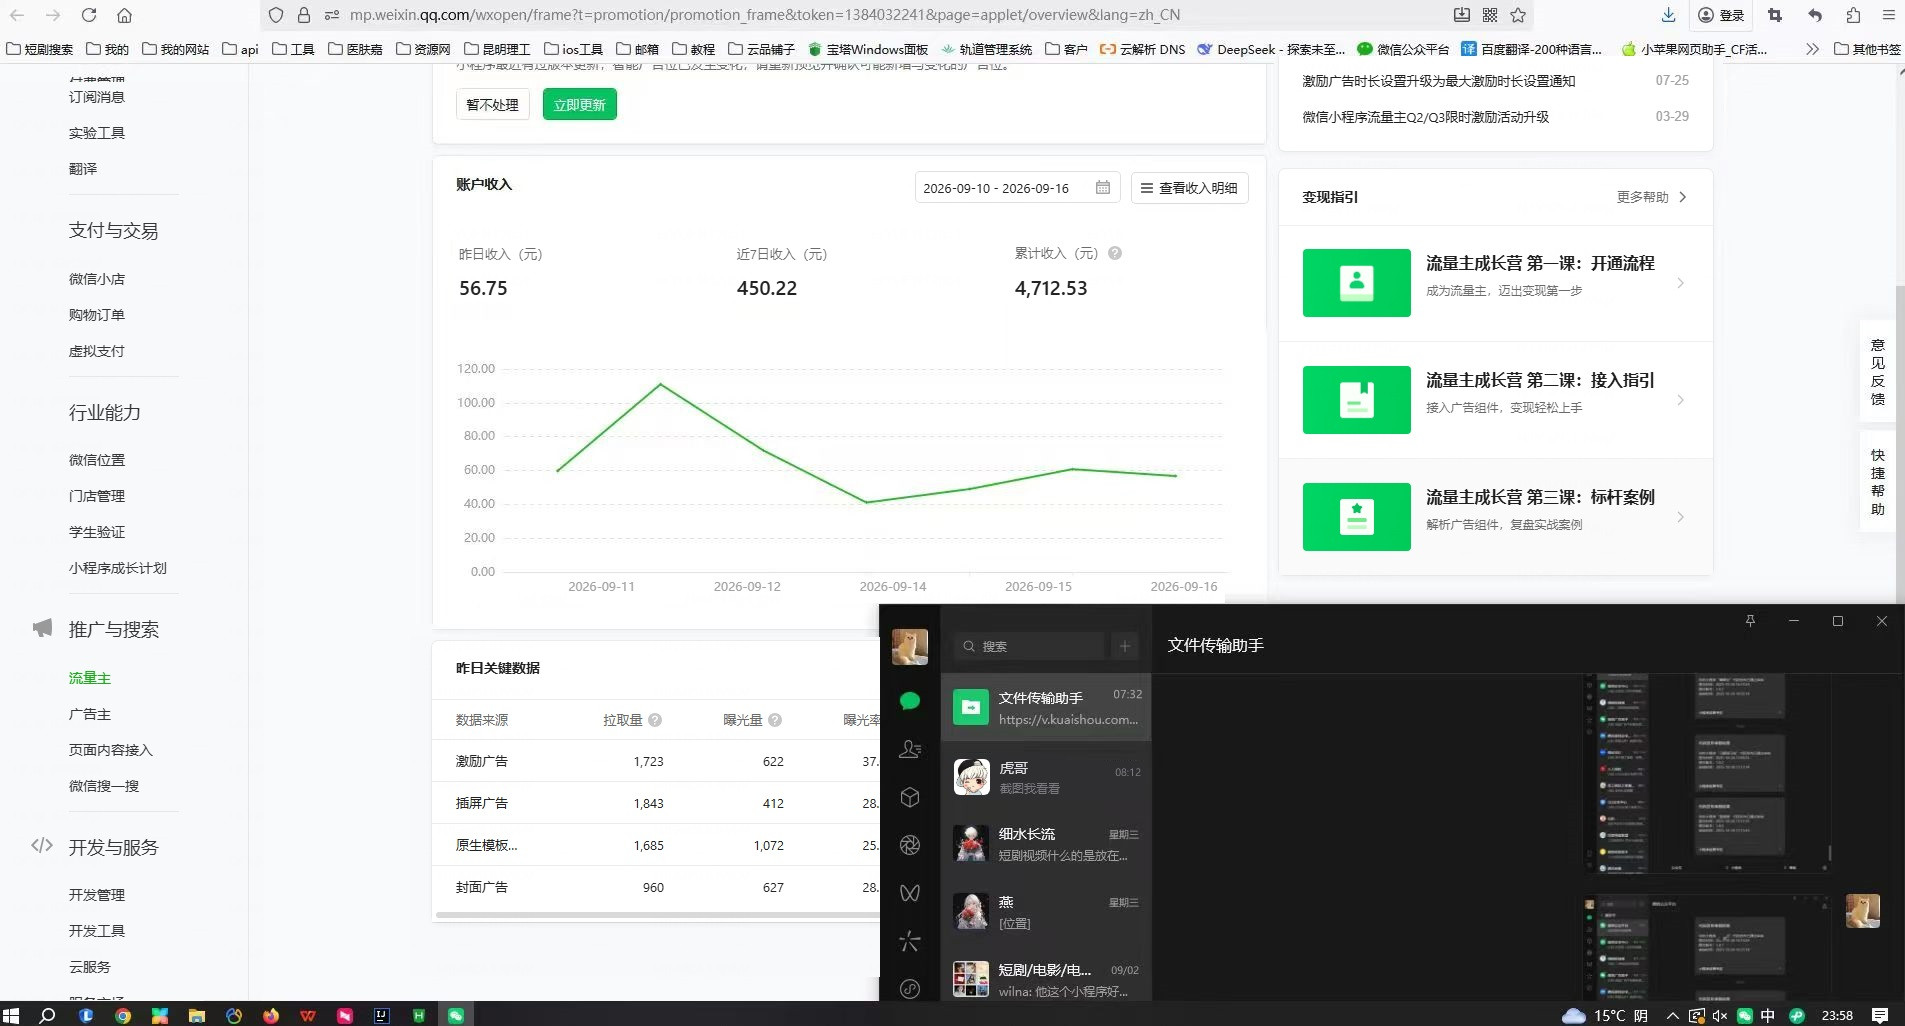Open 其他书签 bookmark folder

click(1867, 49)
